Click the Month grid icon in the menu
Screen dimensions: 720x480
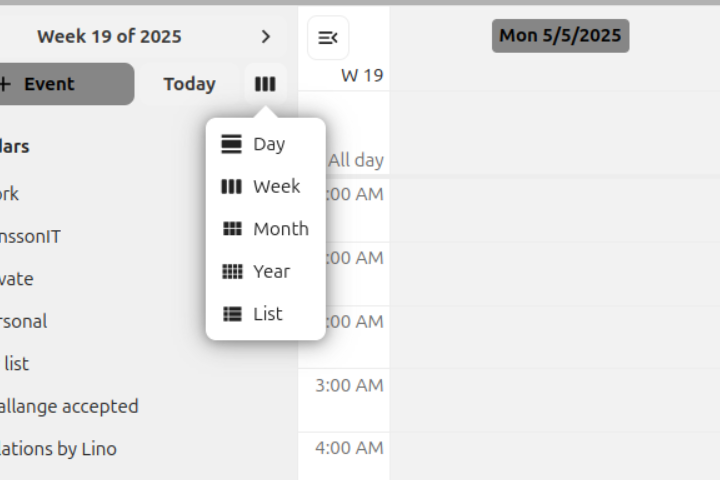(x=232, y=229)
